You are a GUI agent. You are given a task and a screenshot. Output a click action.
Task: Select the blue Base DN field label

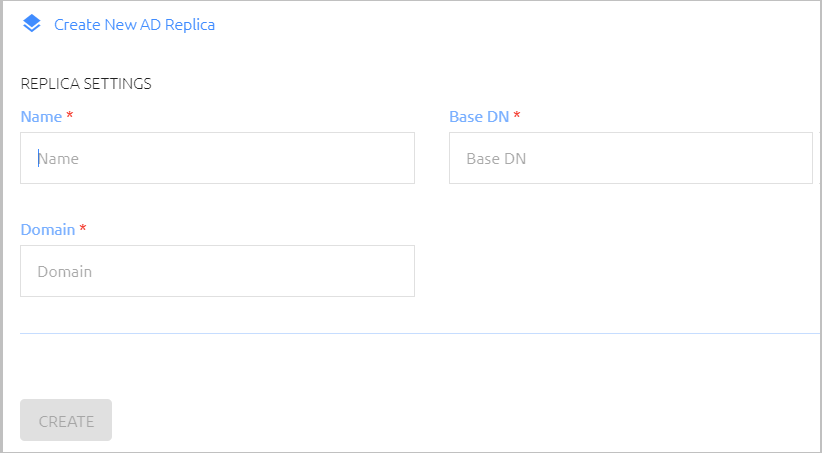479,116
